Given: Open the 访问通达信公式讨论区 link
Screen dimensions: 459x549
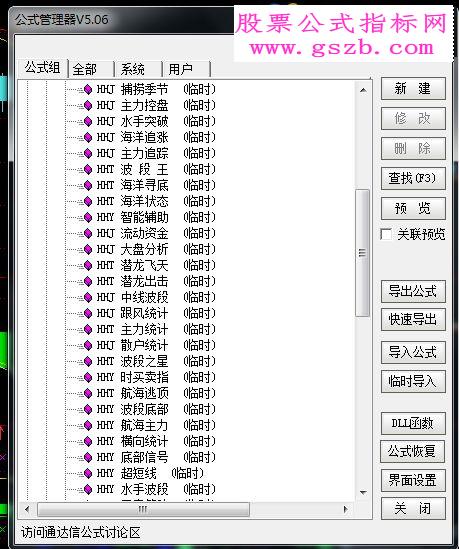Looking at the screenshot, I should (x=81, y=533).
